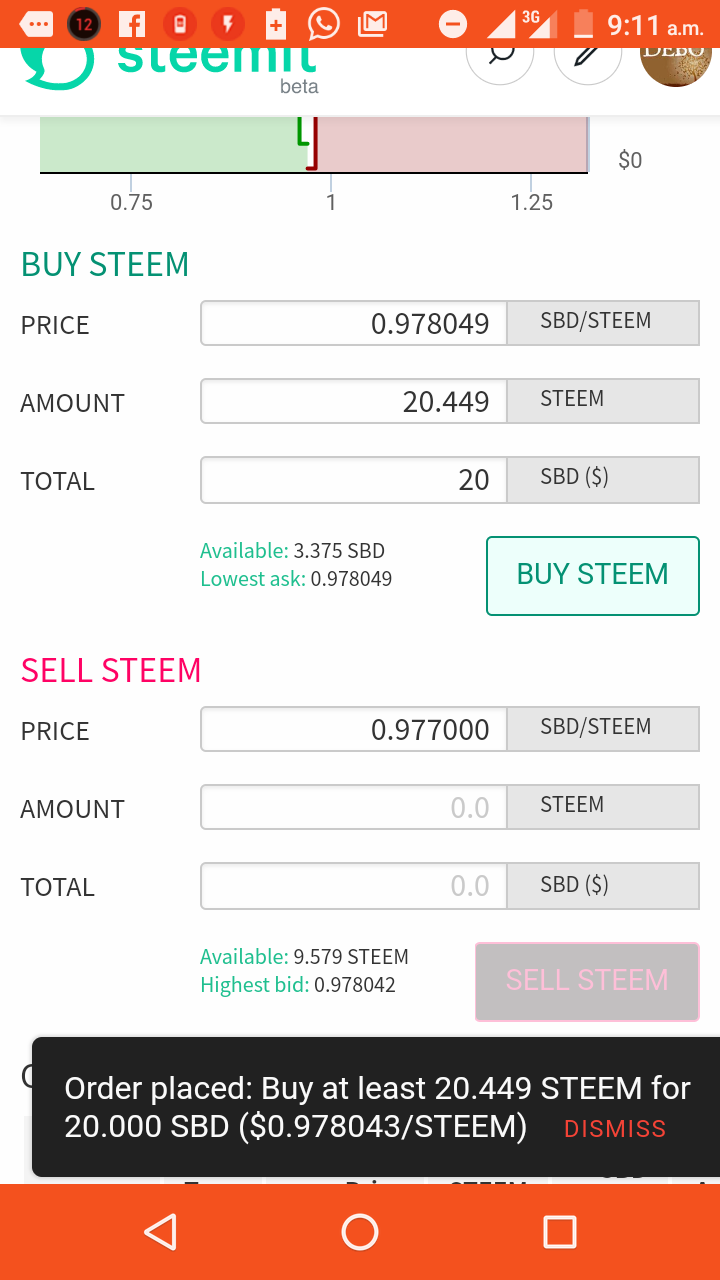Tap the Android home circle icon
This screenshot has width=720, height=1280.
(x=360, y=1232)
